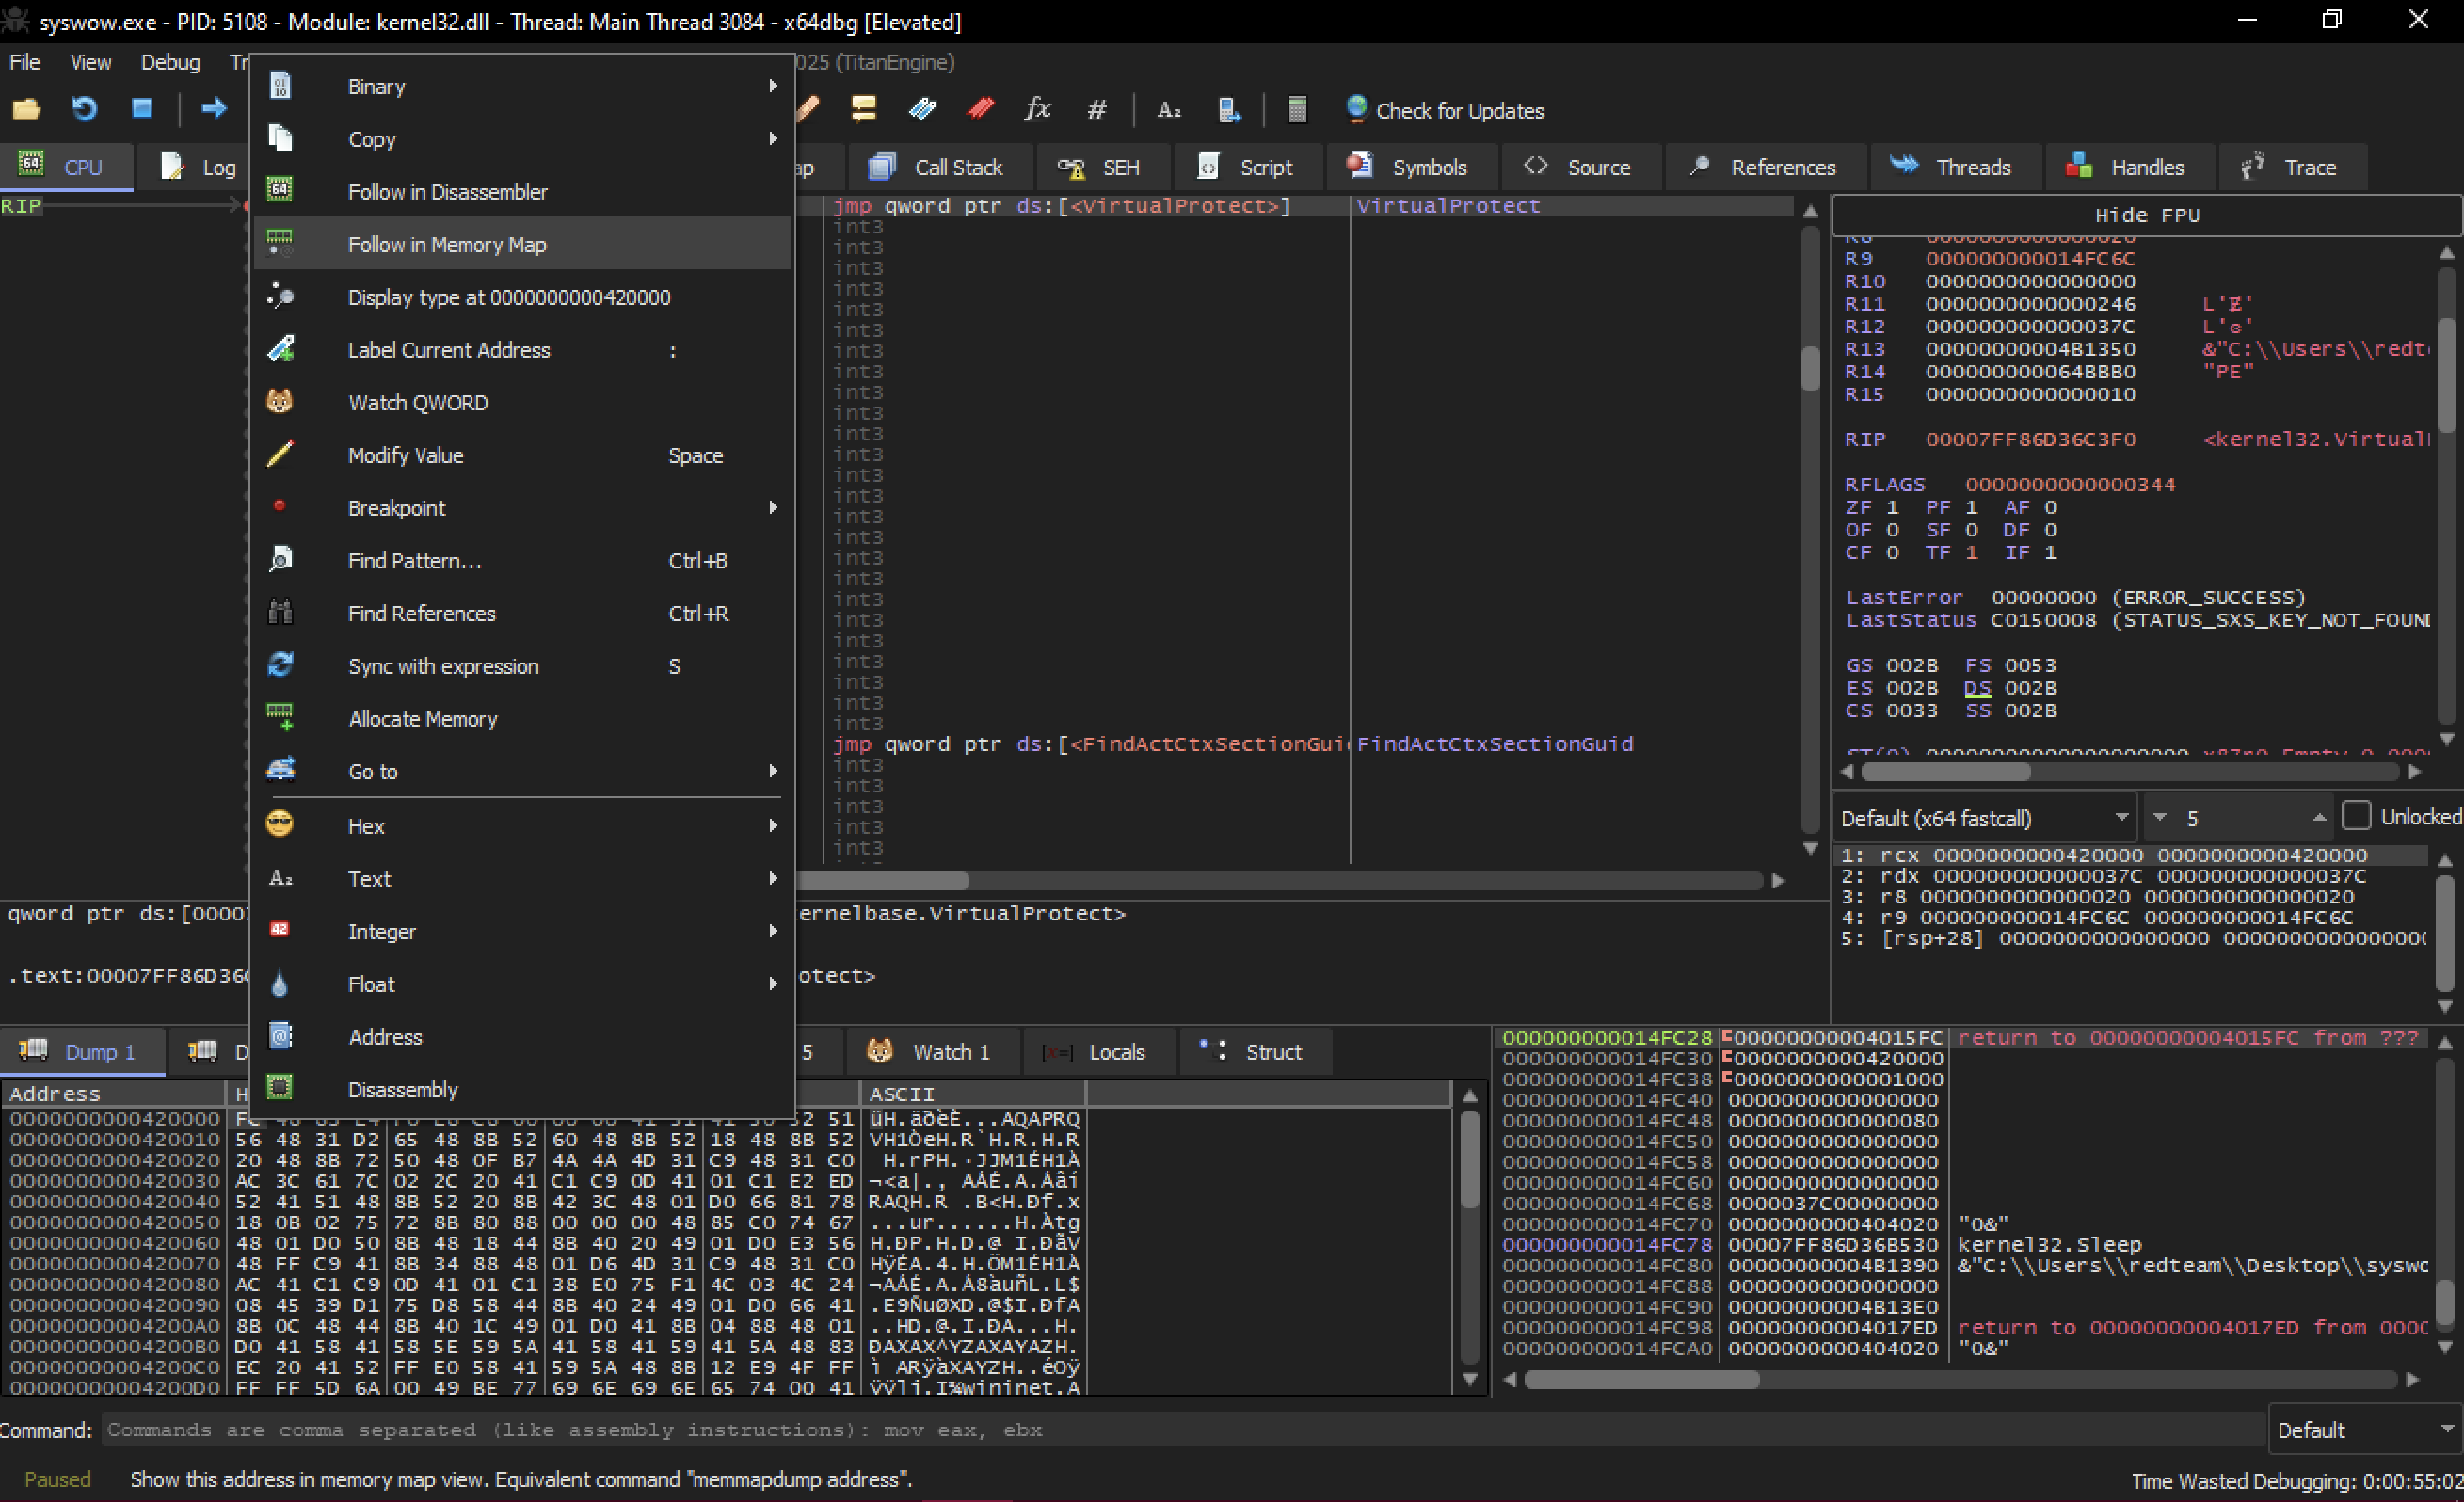This screenshot has width=2464, height=1502.
Task: Click the disassembly horizontal scrollbar thumb
Action: tap(882, 881)
